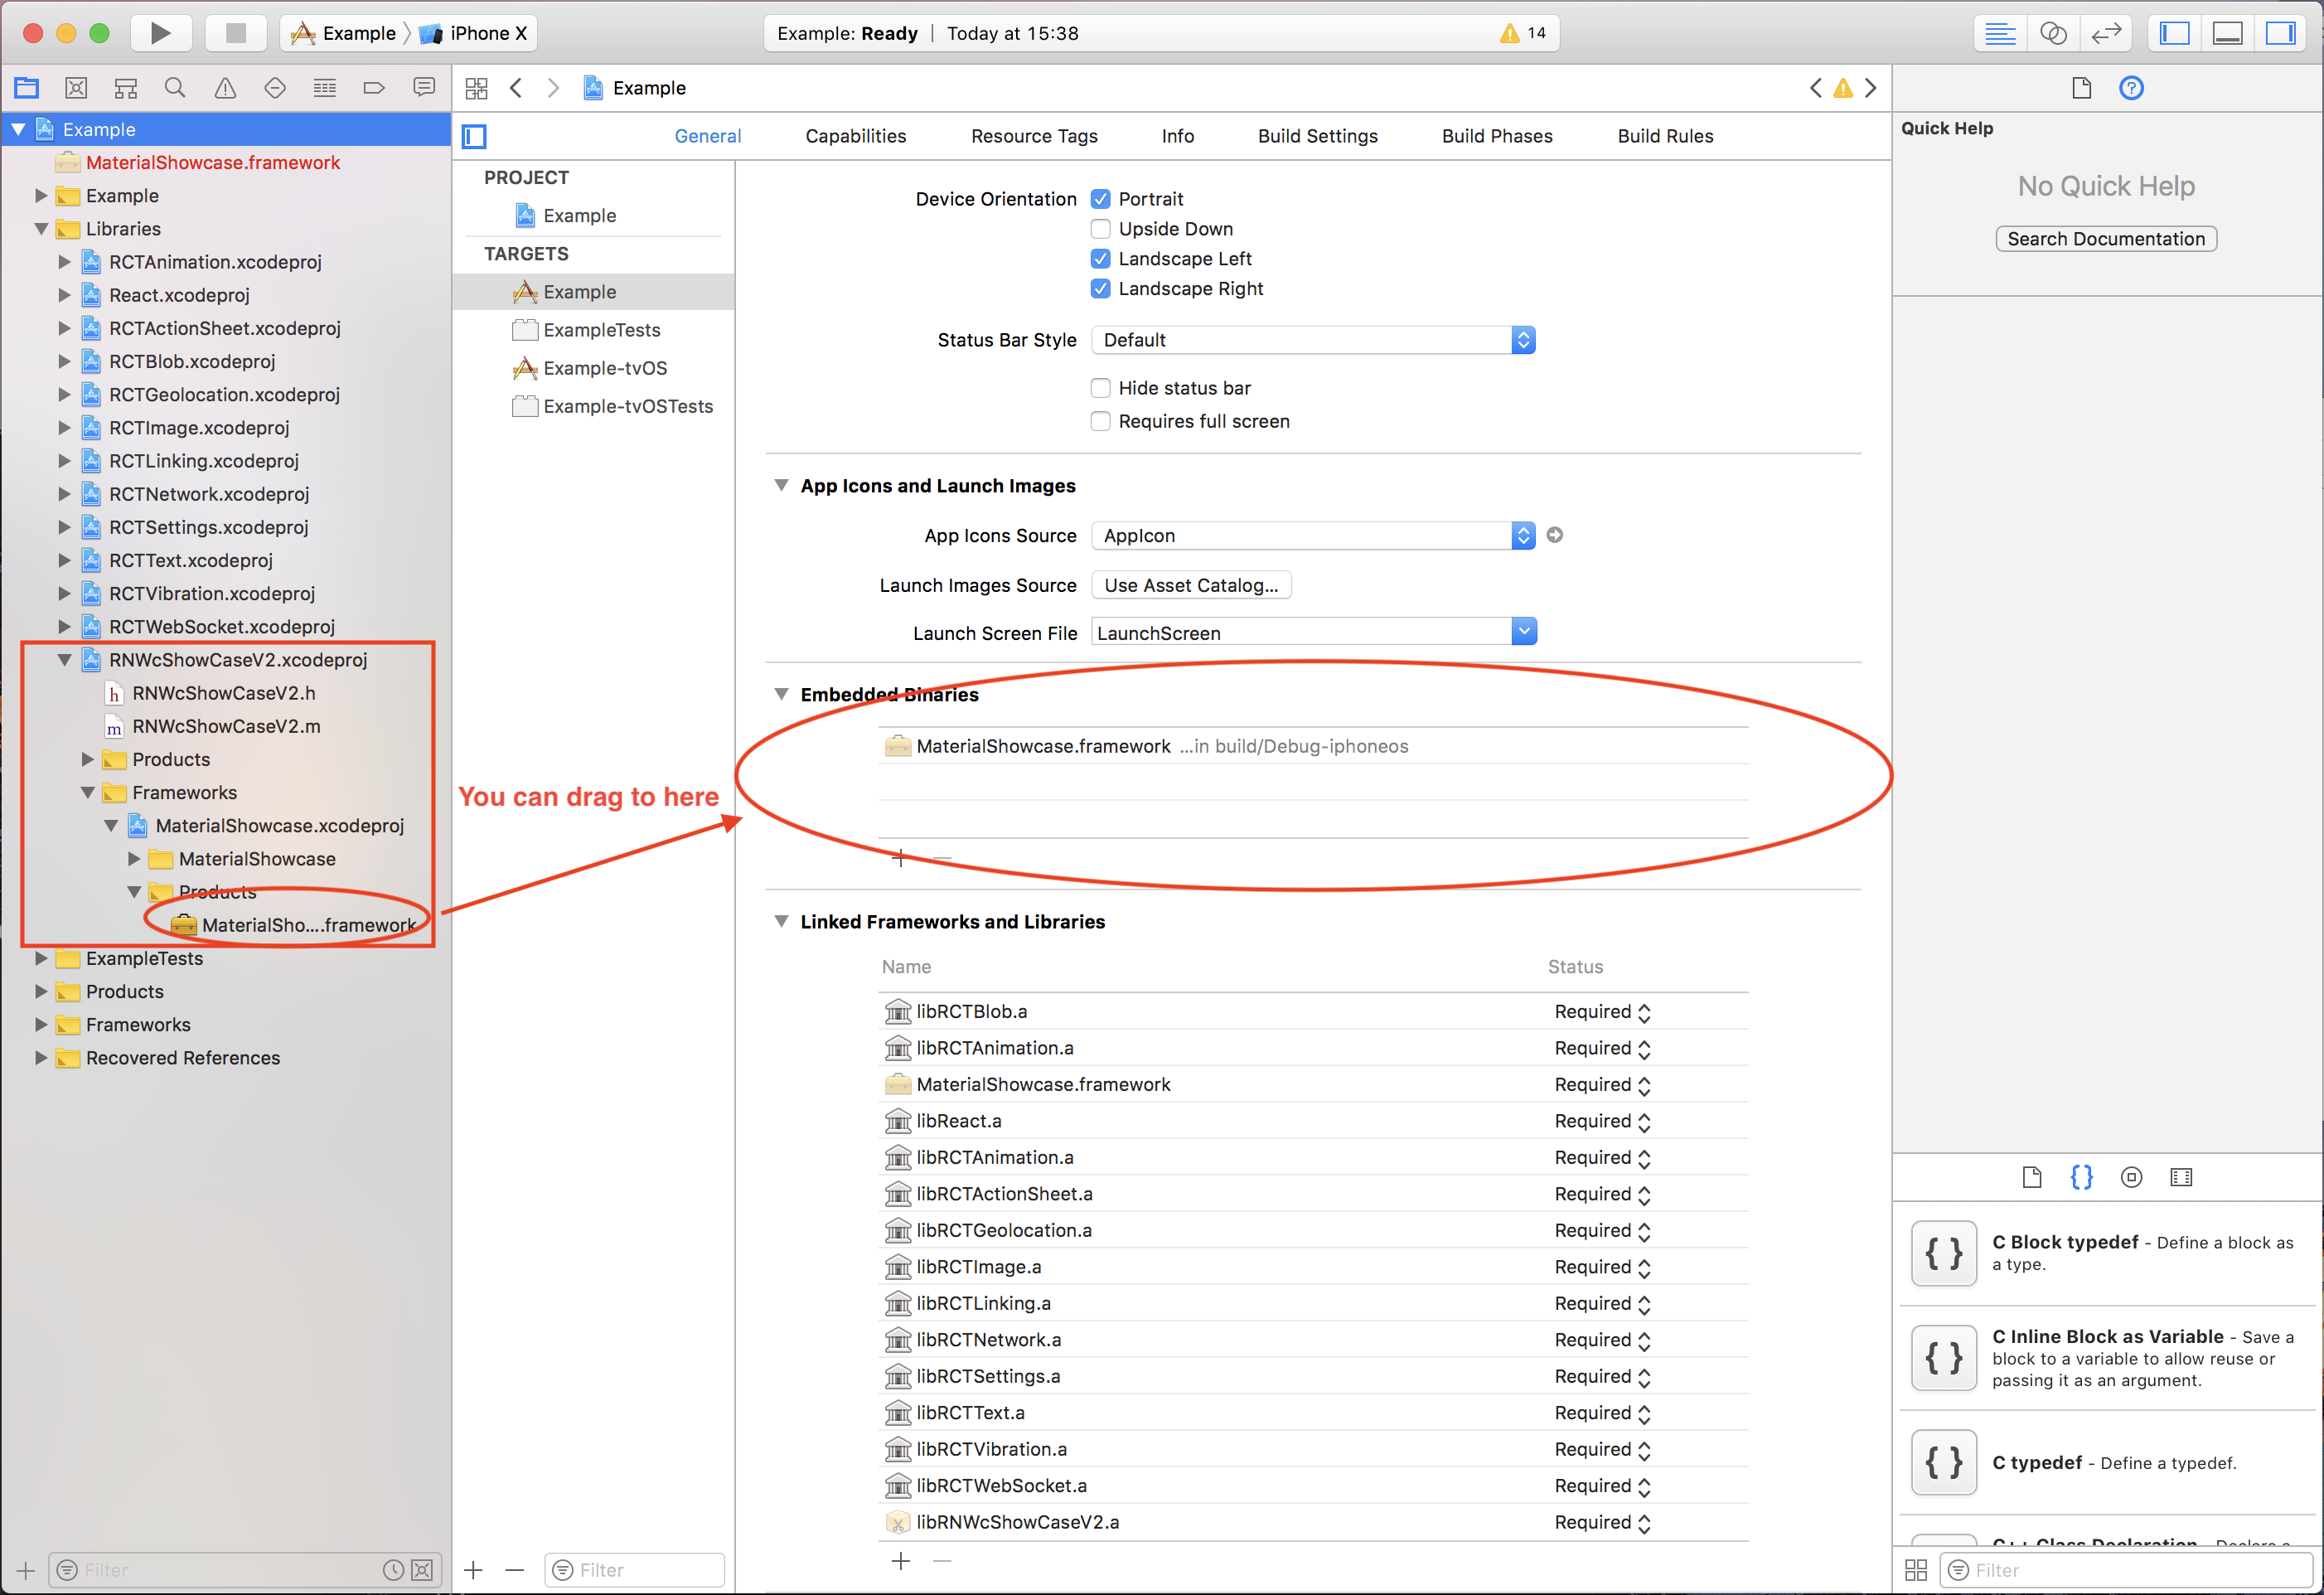Open the Source Control navigator icon
2324x1595 pixels.
point(76,88)
